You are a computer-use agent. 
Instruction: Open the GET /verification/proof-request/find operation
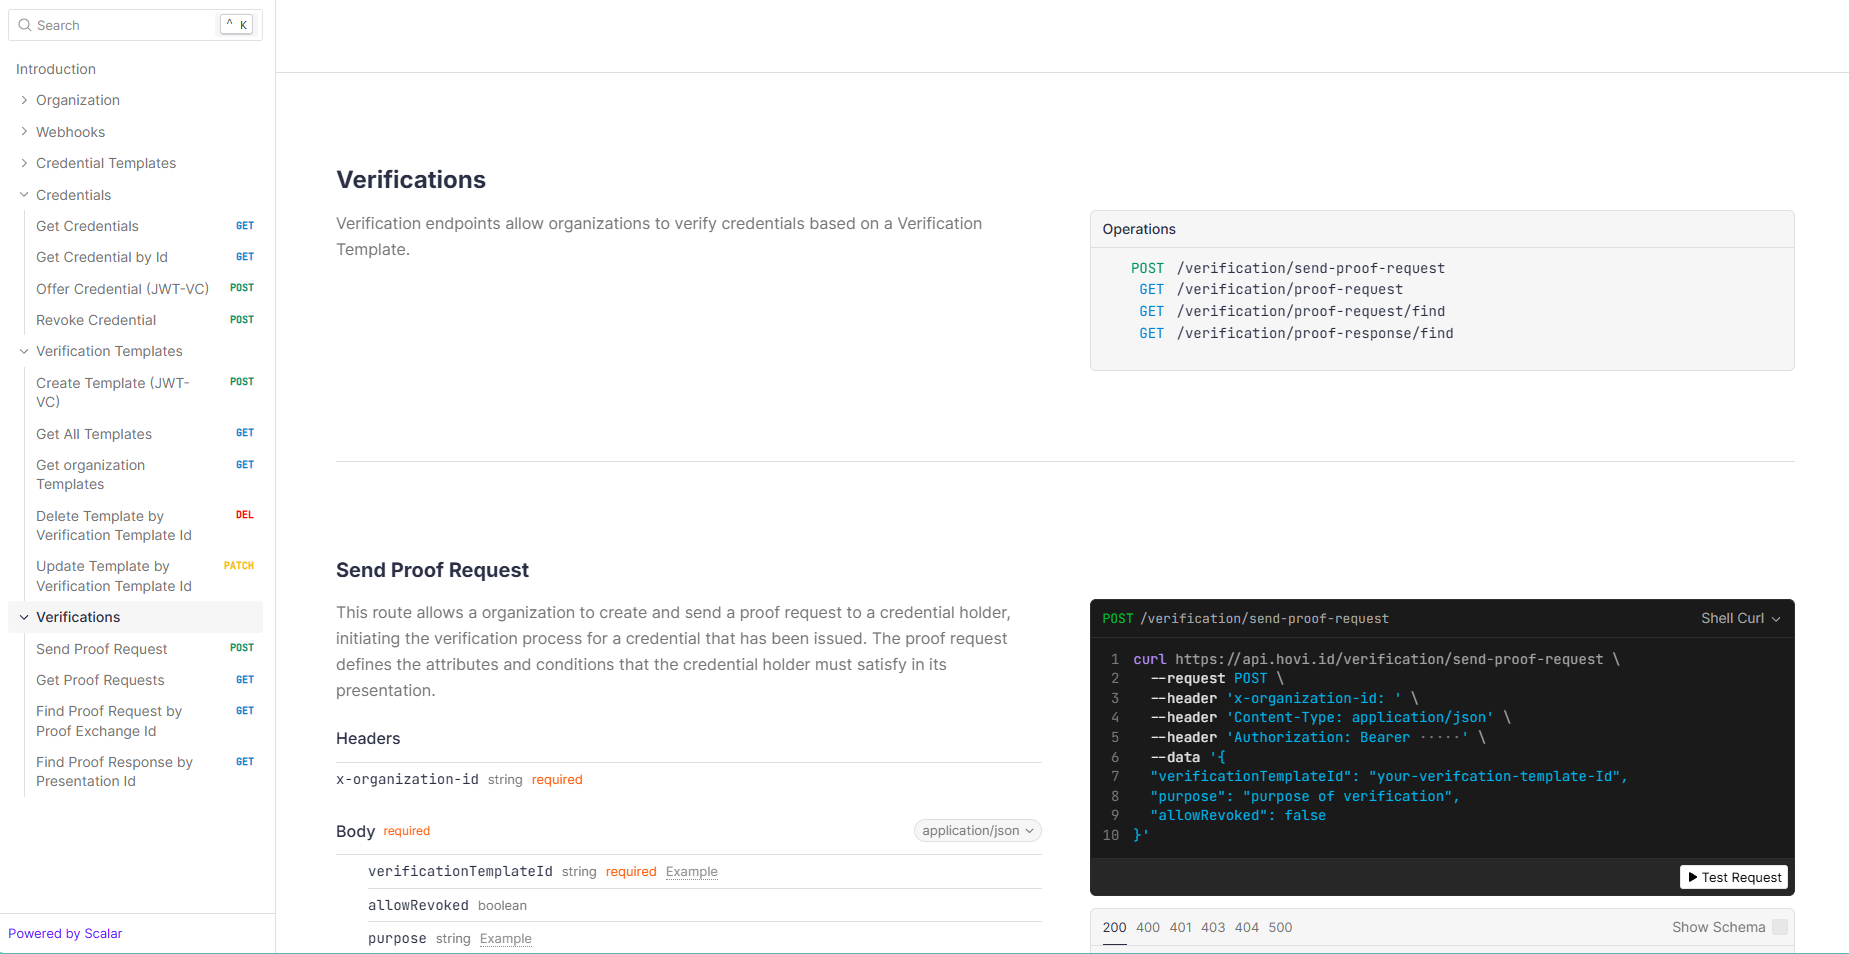(x=1310, y=311)
